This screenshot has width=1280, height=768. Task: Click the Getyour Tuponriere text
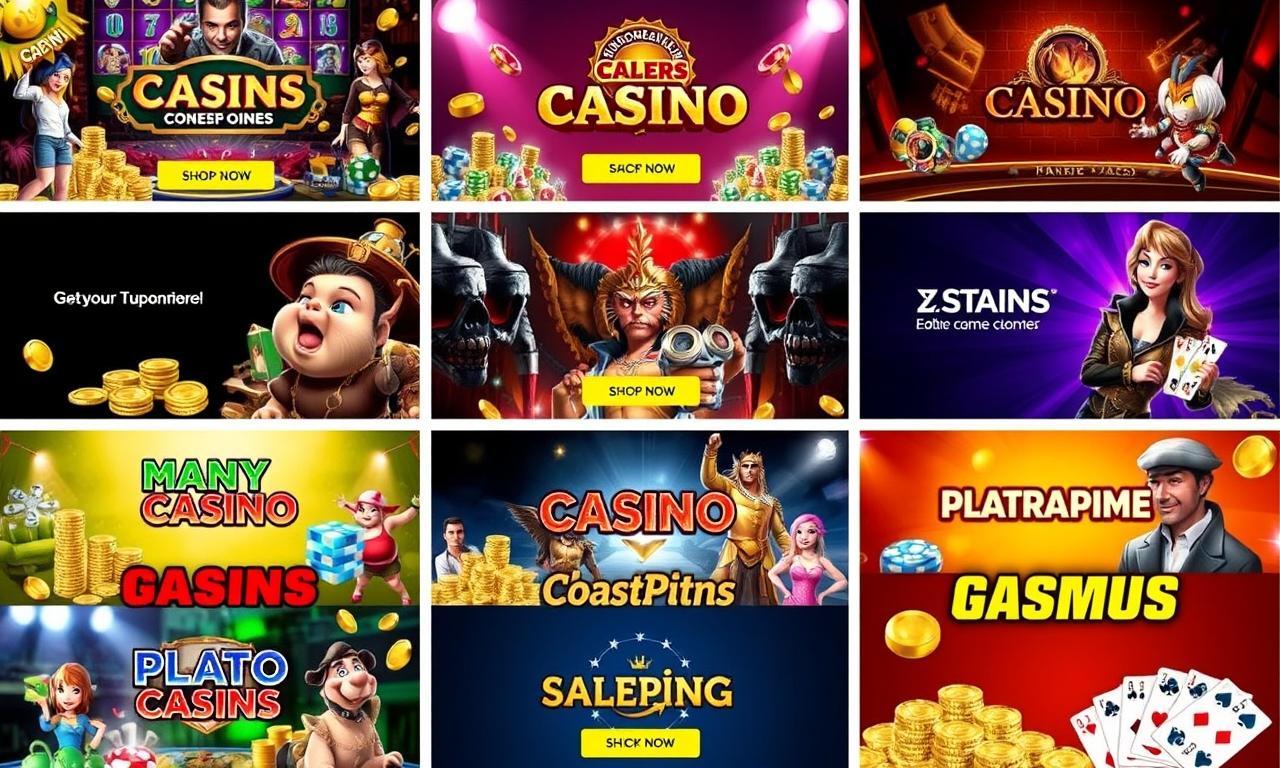pyautogui.click(x=128, y=298)
